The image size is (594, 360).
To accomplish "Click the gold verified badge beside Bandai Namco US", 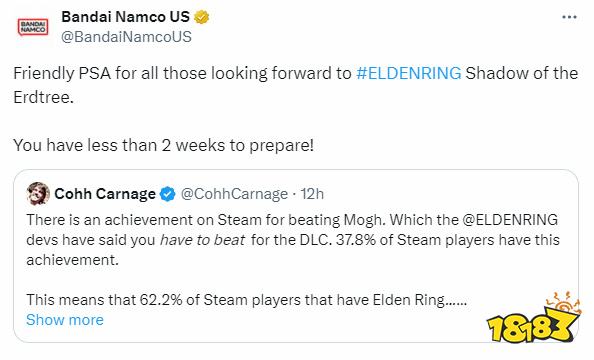I will 202,17.
